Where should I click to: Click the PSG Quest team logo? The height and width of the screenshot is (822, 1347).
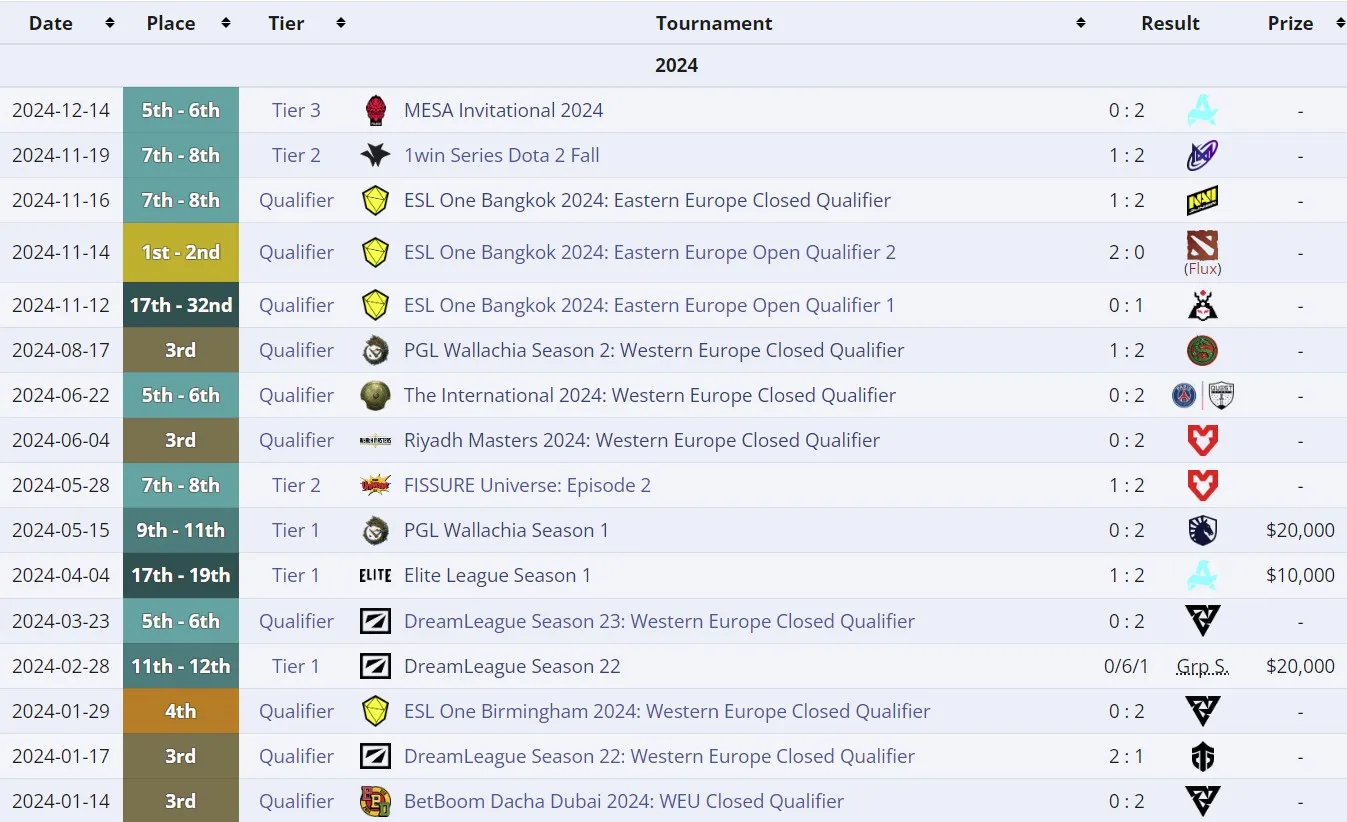[1202, 395]
